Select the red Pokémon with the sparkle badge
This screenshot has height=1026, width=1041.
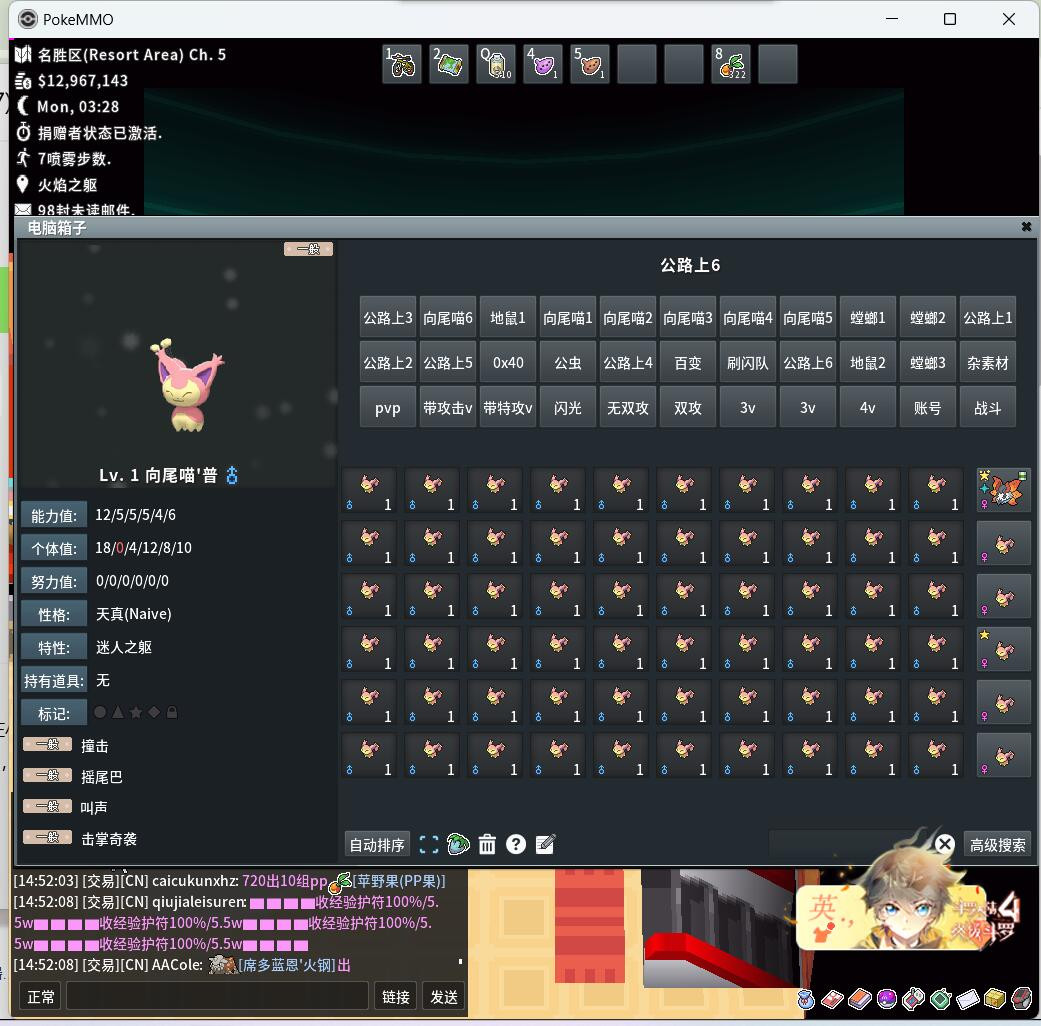click(1003, 490)
